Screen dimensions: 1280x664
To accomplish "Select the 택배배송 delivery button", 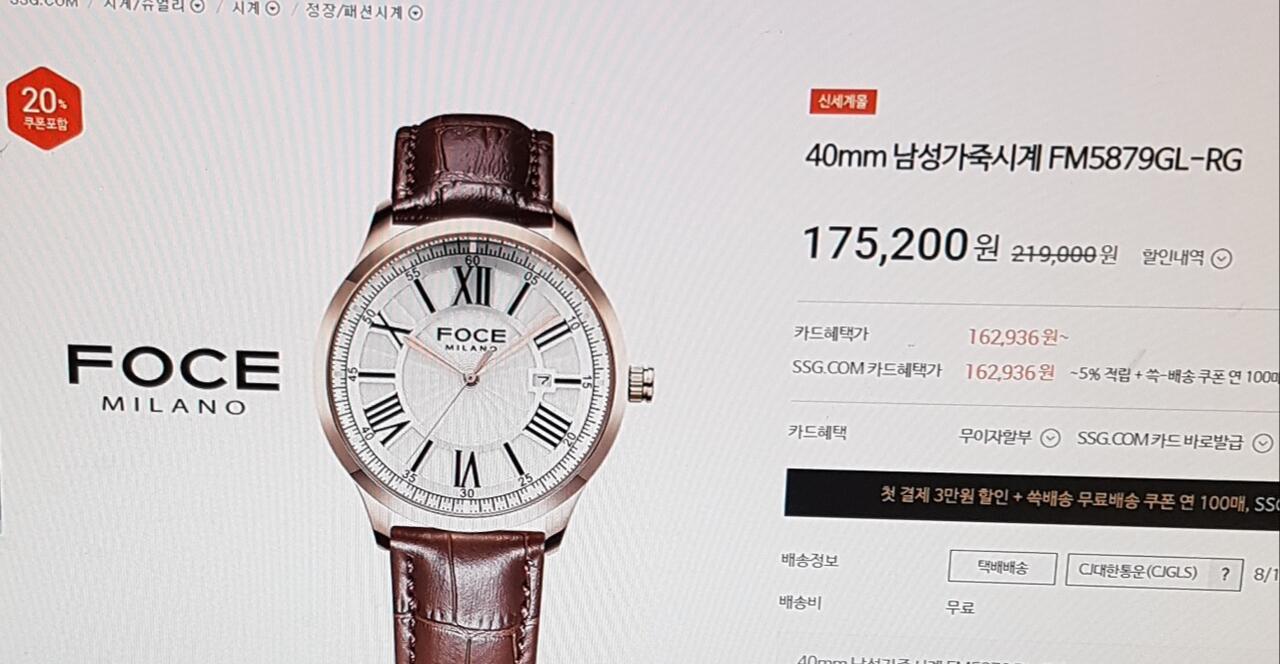I will tap(1002, 567).
